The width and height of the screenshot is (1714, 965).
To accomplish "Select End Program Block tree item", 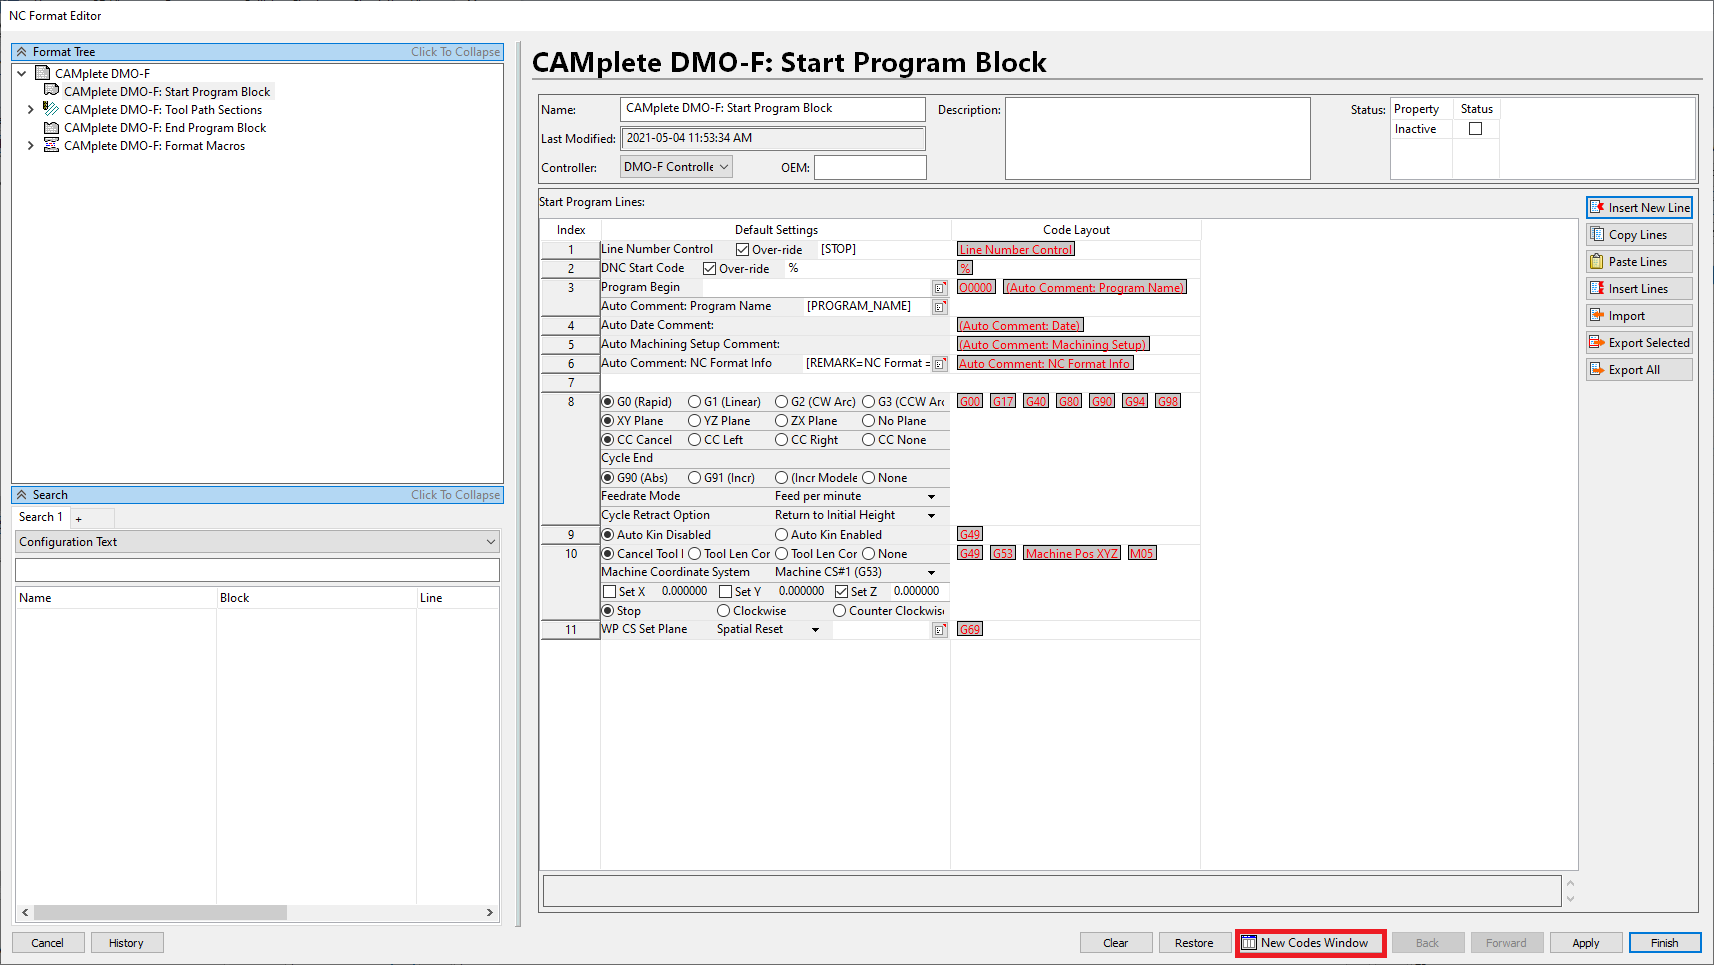I will 165,128.
